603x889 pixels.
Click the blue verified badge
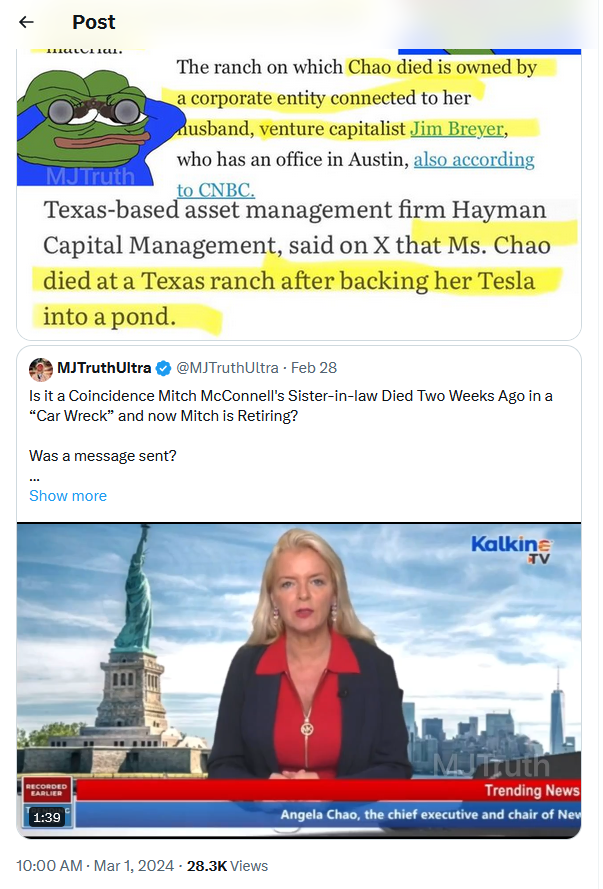tap(163, 369)
